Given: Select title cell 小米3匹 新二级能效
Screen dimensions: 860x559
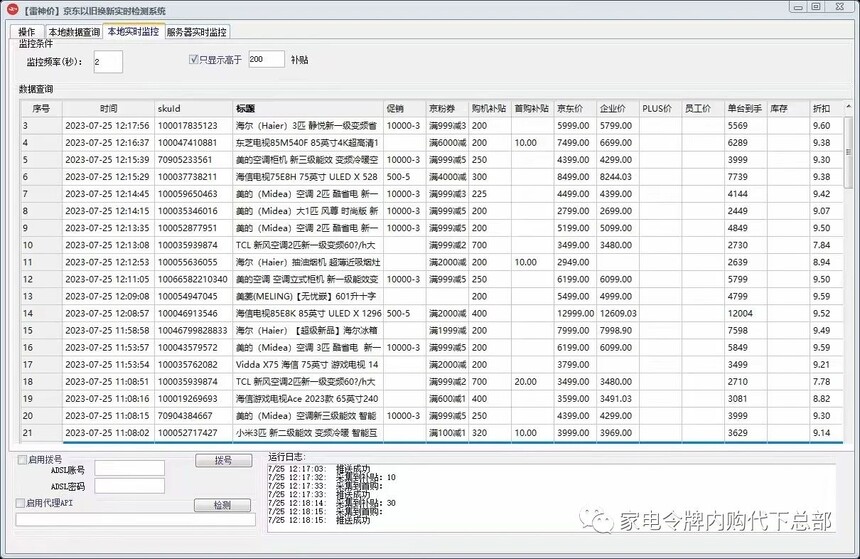Looking at the screenshot, I should 308,432.
